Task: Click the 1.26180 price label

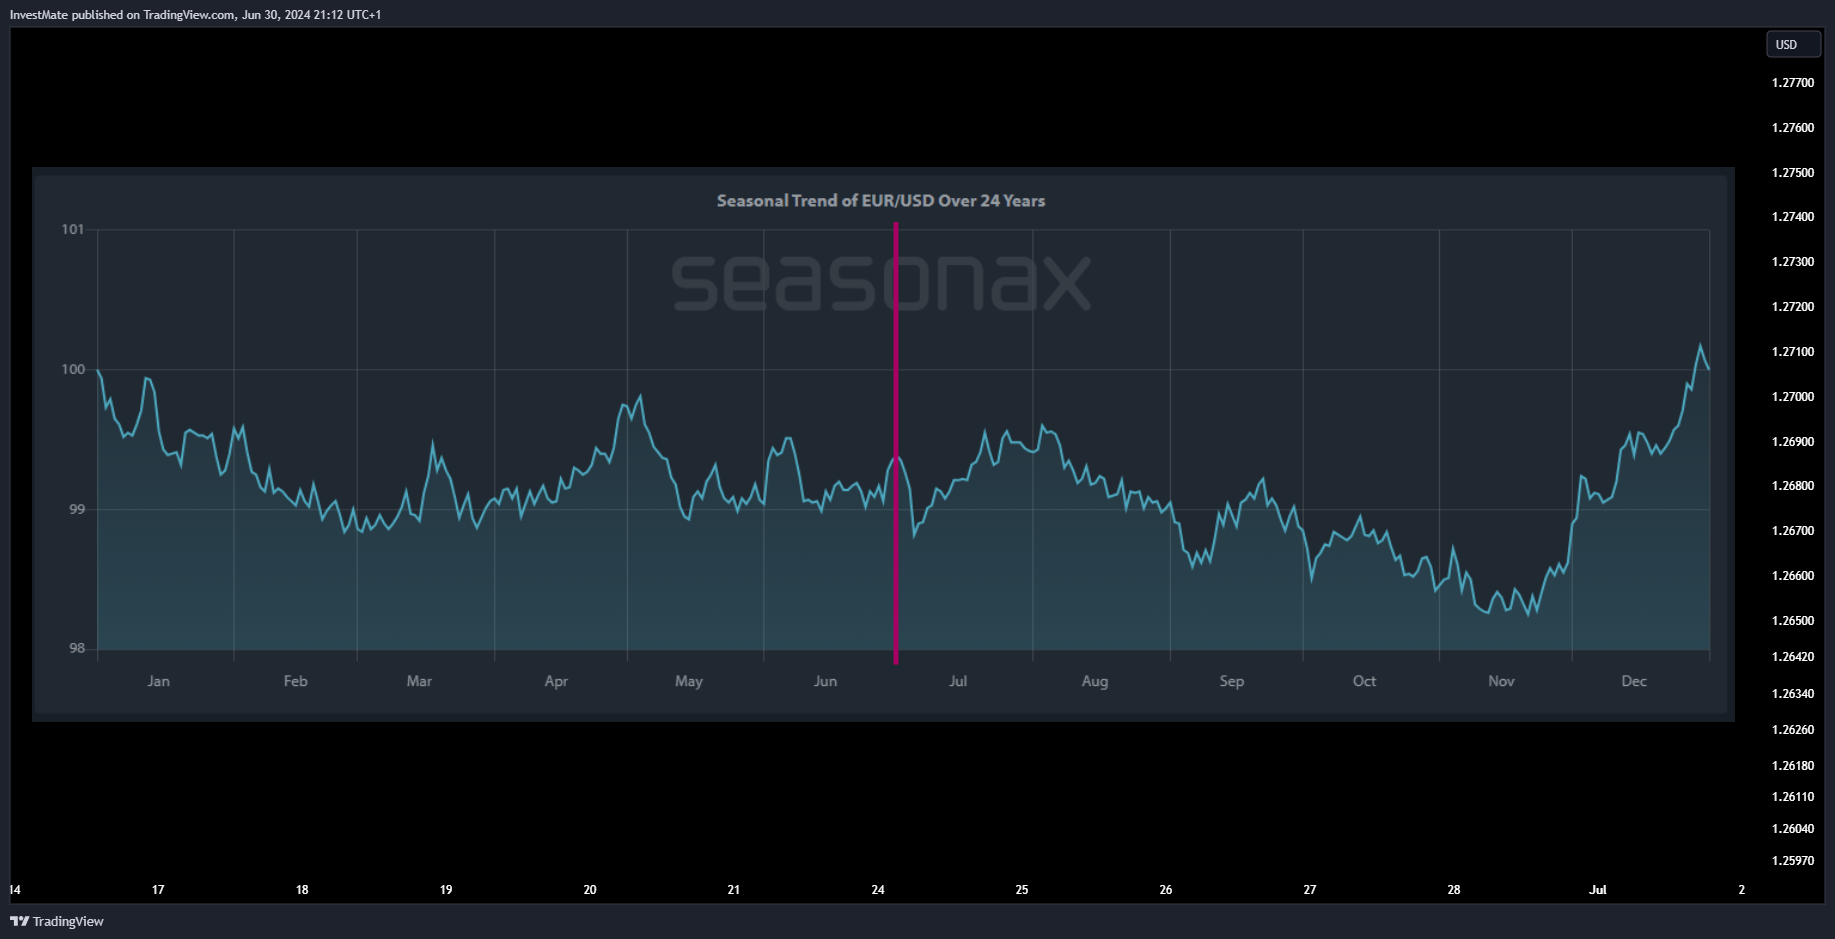Action: click(1793, 766)
